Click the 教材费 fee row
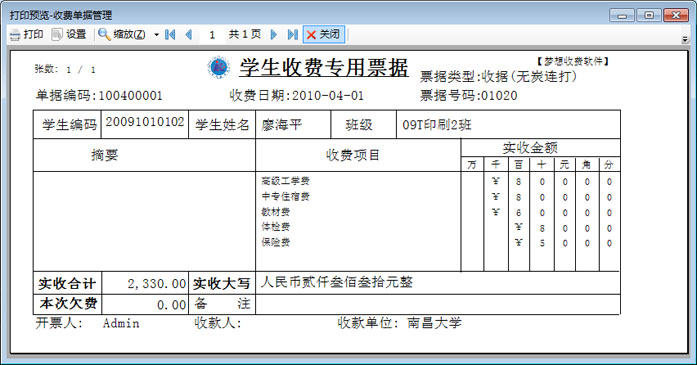697x365 pixels. click(x=276, y=212)
